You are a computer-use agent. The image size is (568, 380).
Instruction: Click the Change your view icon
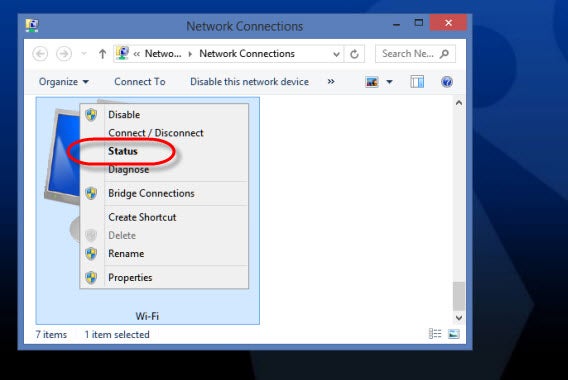coord(372,82)
